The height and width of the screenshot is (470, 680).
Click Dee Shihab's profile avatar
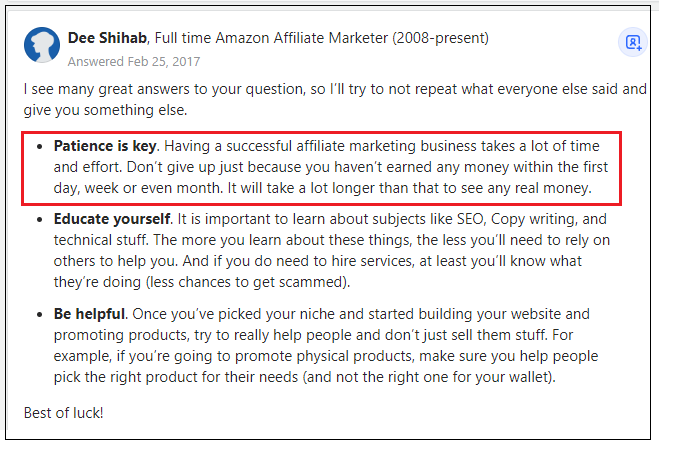pos(43,46)
